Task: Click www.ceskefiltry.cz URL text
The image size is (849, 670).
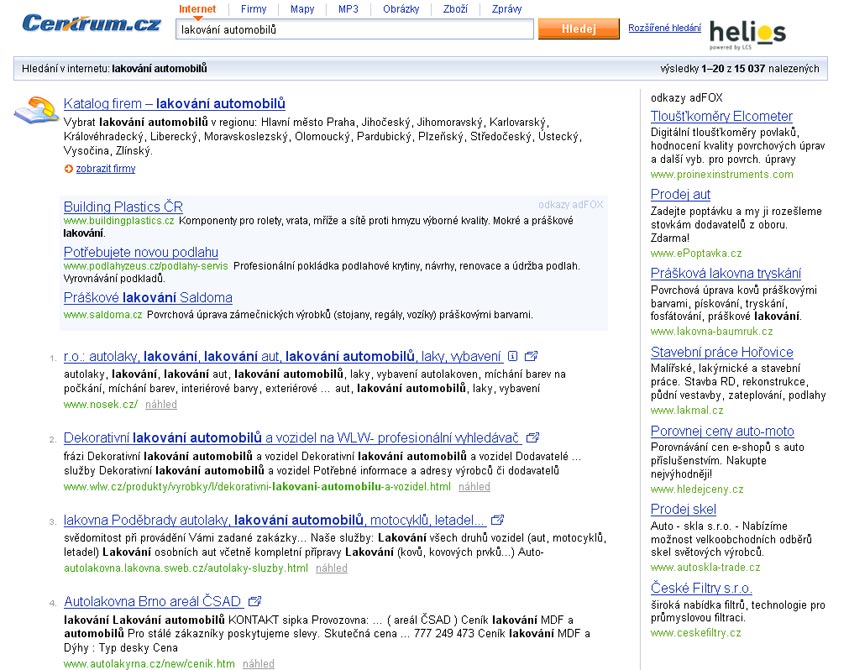Action: pos(696,633)
